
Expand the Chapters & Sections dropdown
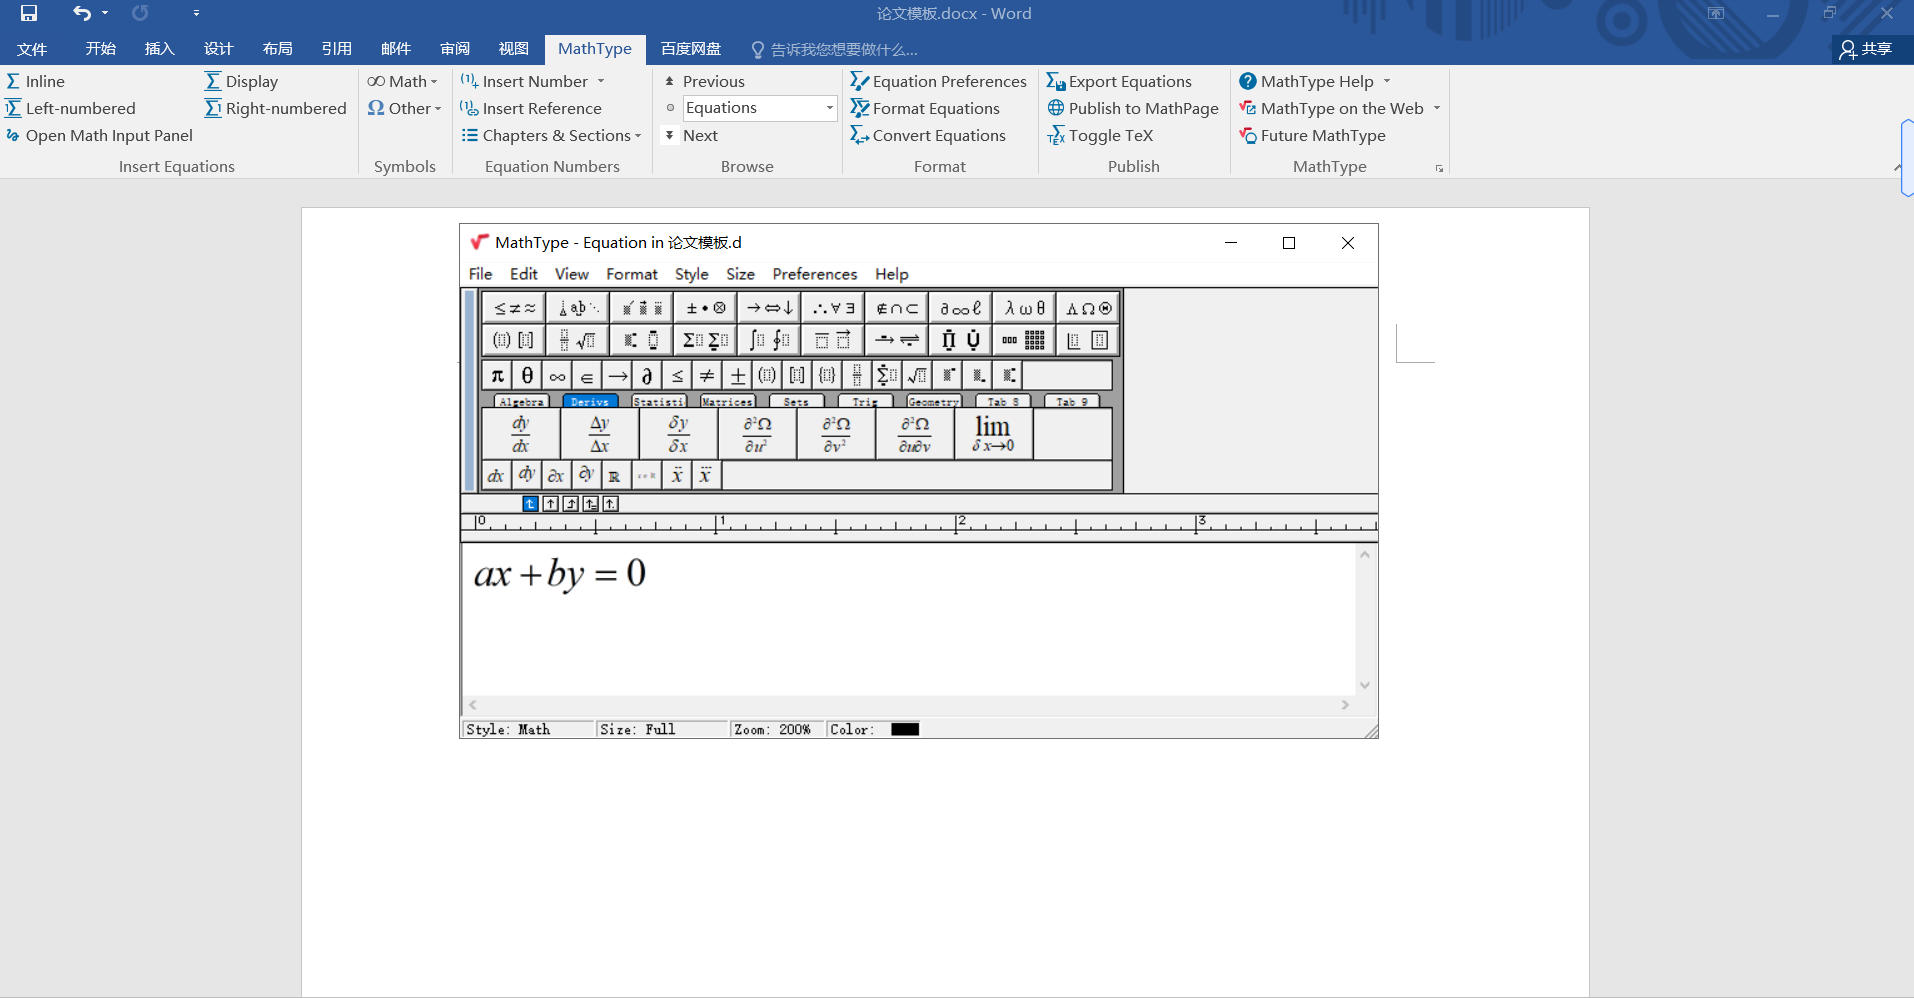[551, 135]
